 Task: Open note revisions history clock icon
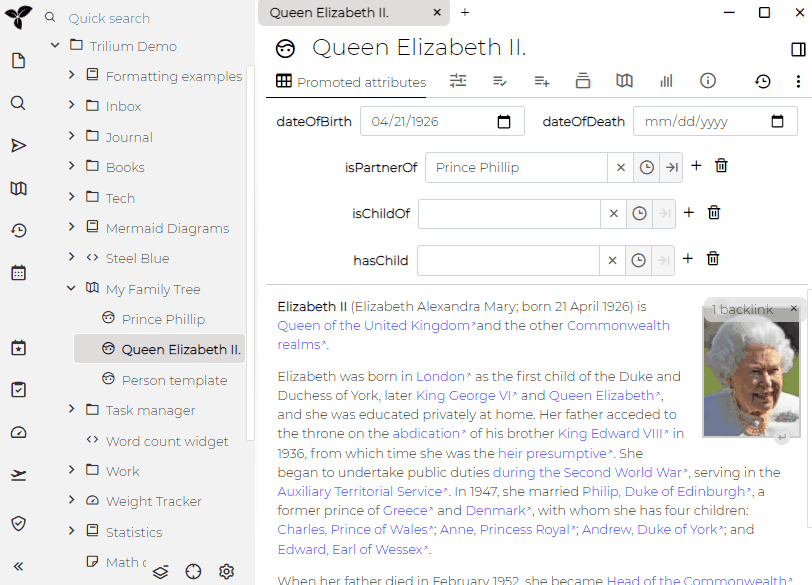[x=763, y=81]
